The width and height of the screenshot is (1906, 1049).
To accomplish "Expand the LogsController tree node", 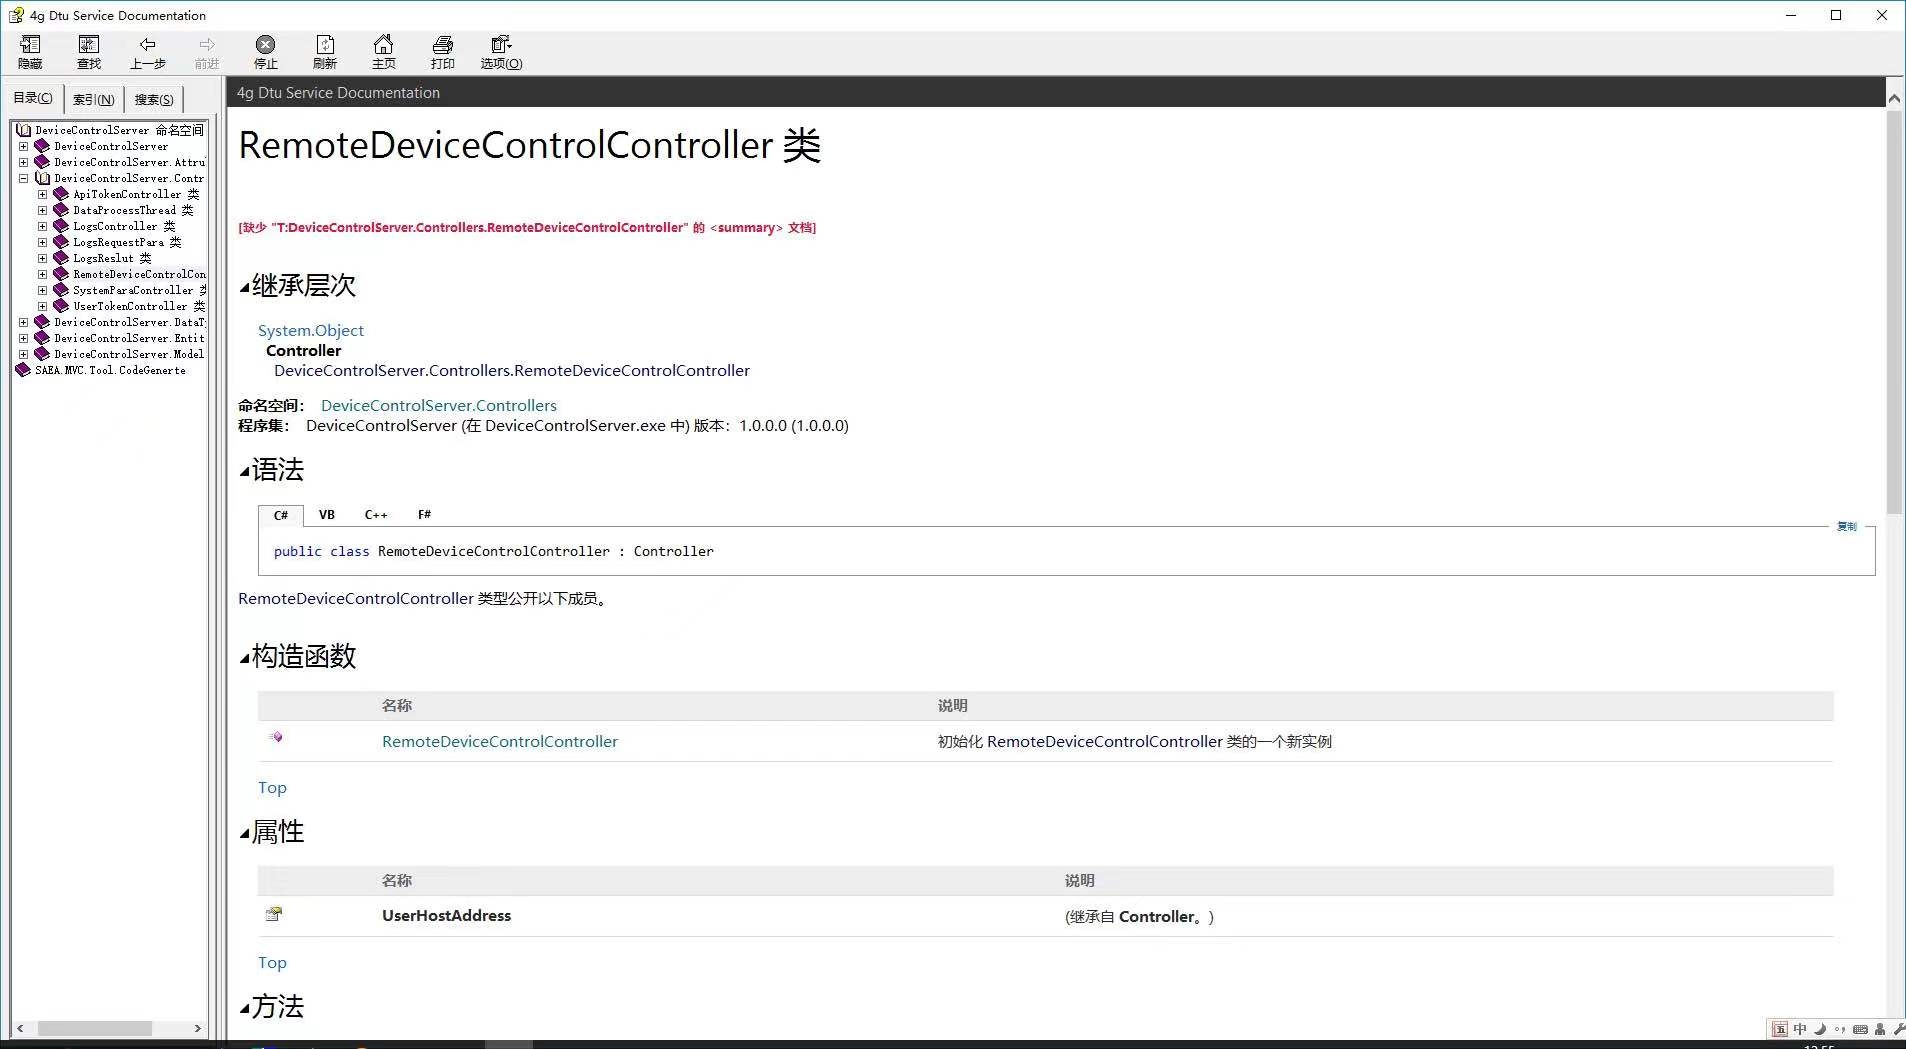I will point(42,226).
